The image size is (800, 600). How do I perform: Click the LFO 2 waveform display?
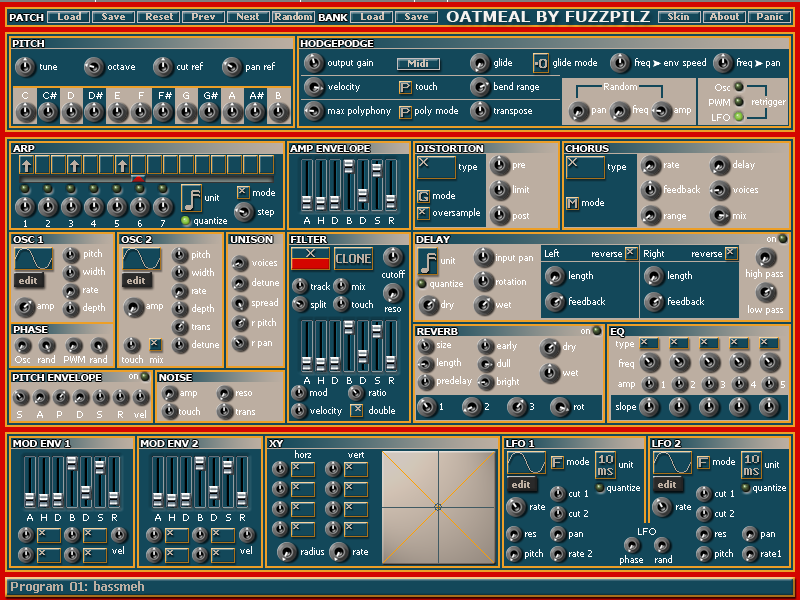click(672, 463)
